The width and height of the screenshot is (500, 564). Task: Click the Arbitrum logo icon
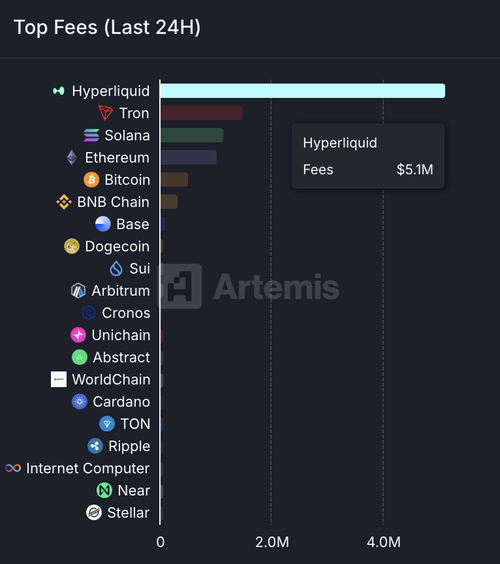pos(78,291)
